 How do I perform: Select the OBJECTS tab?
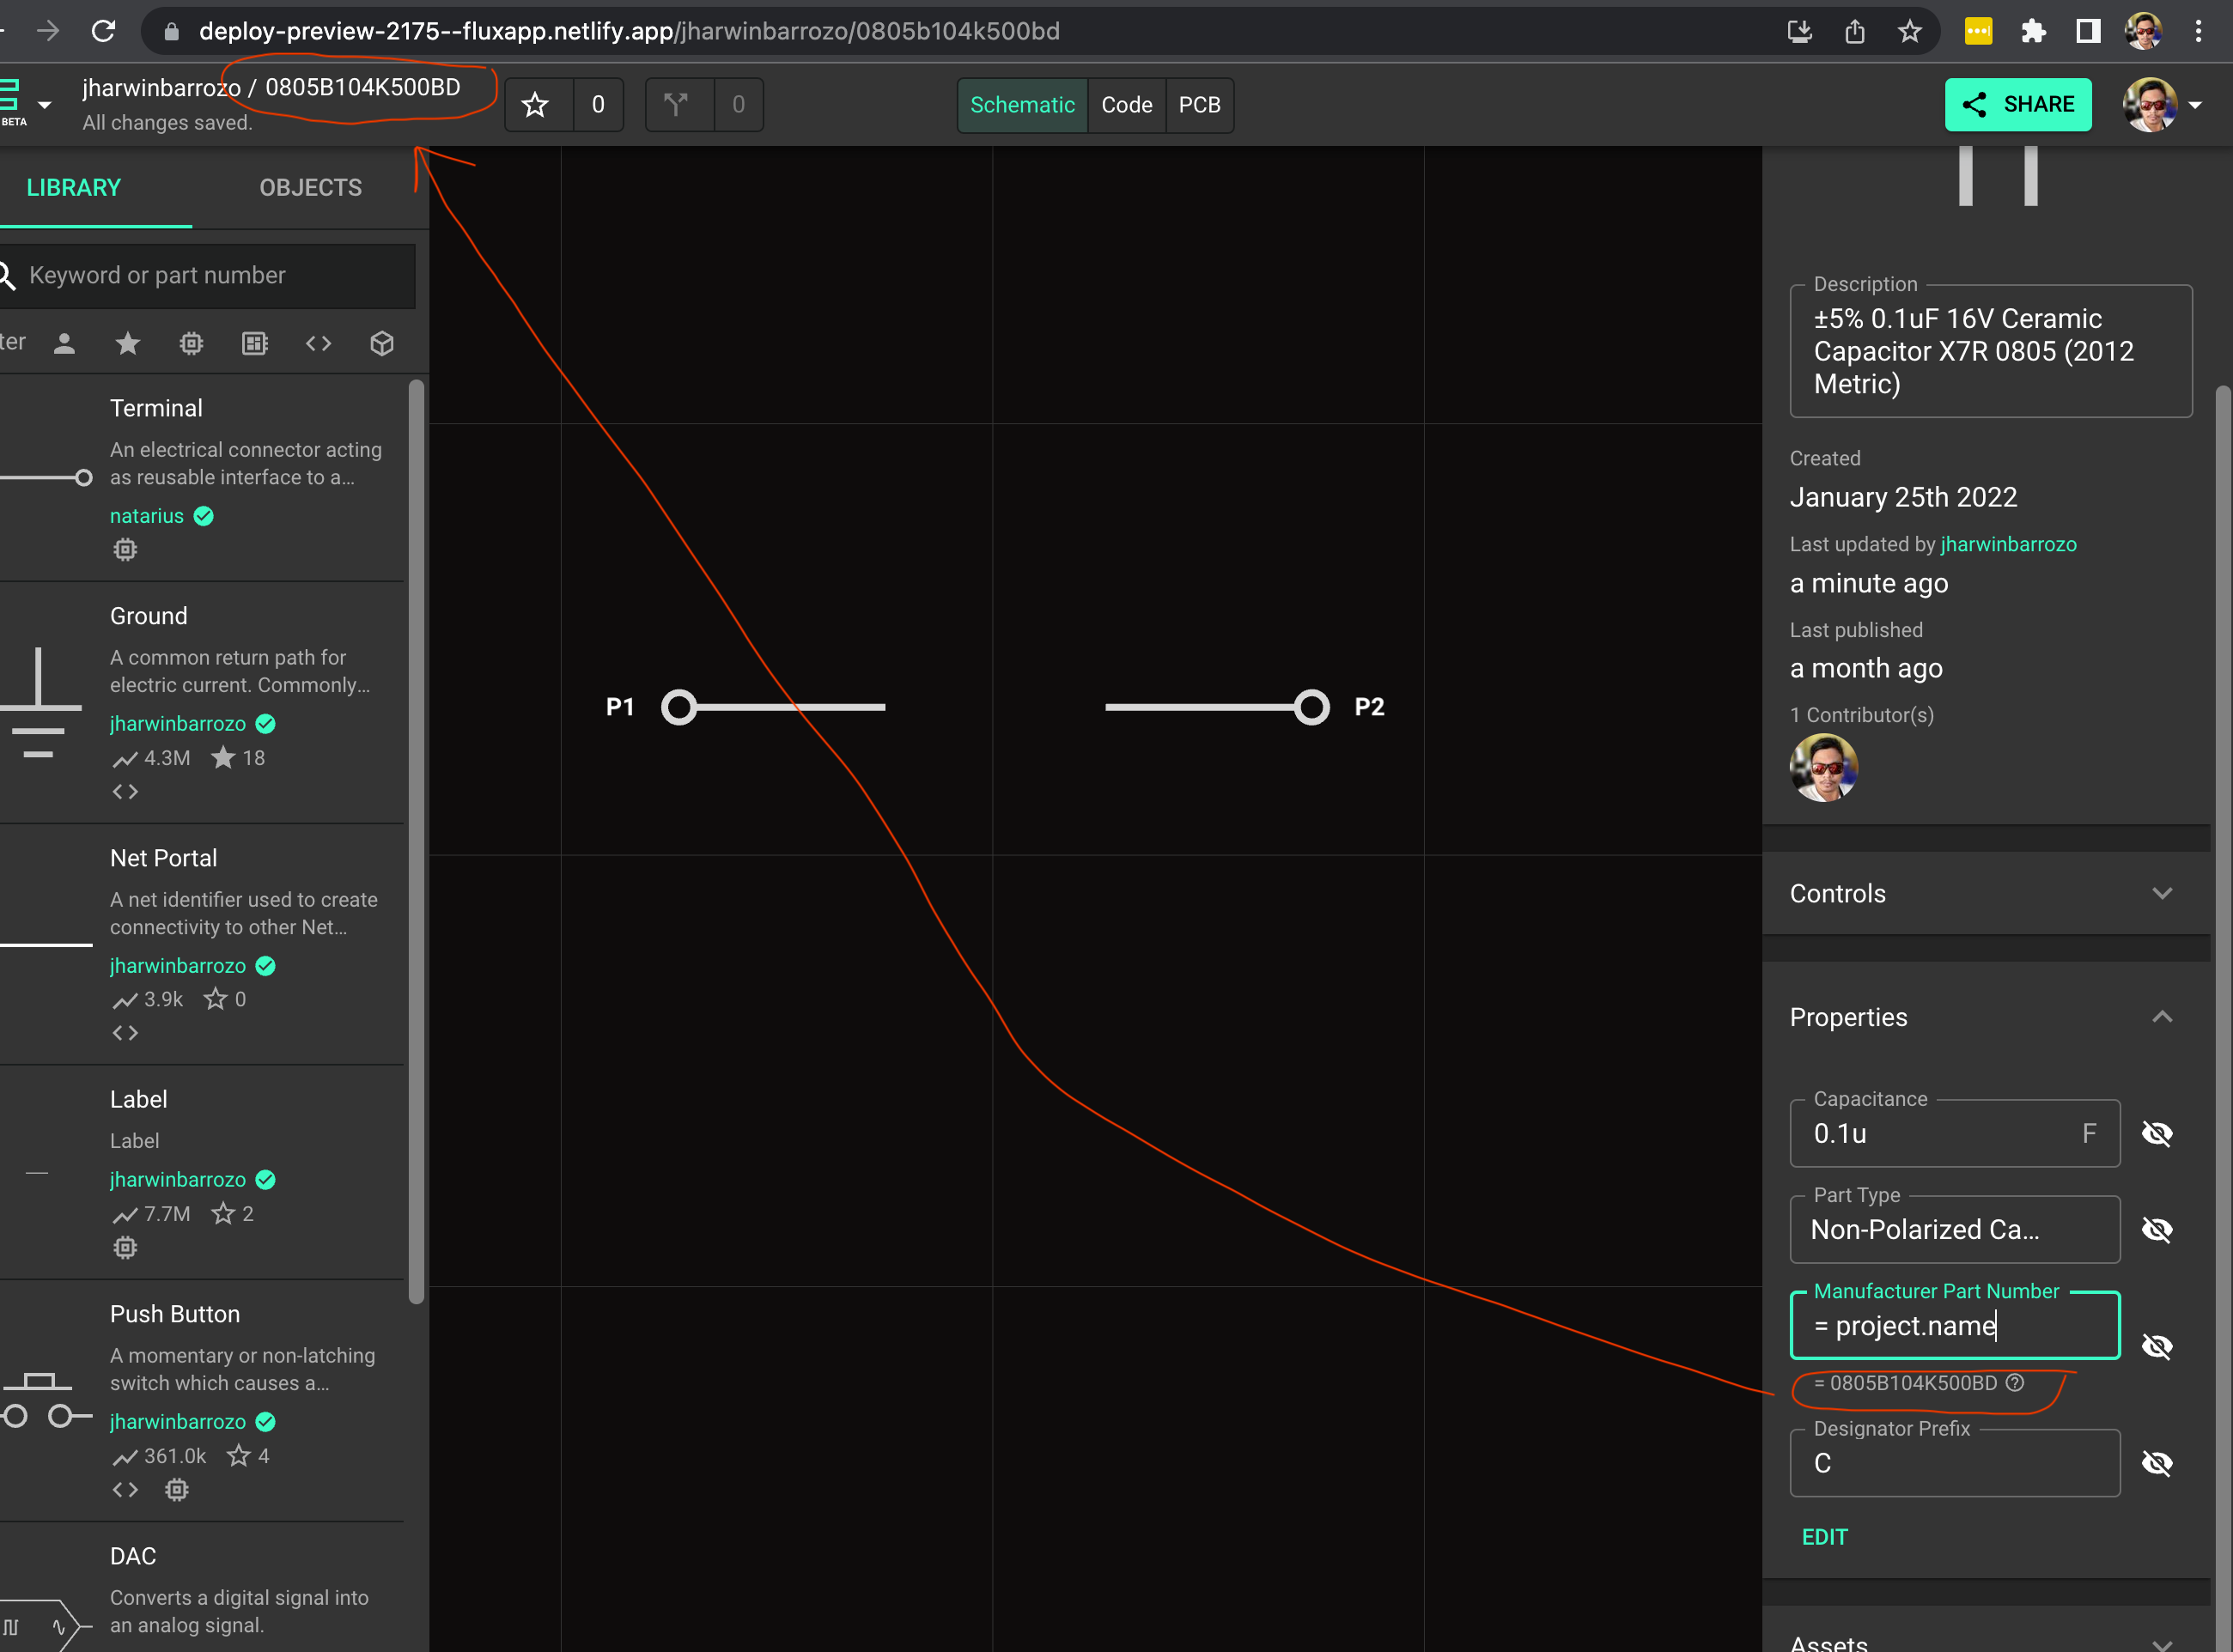coord(310,188)
